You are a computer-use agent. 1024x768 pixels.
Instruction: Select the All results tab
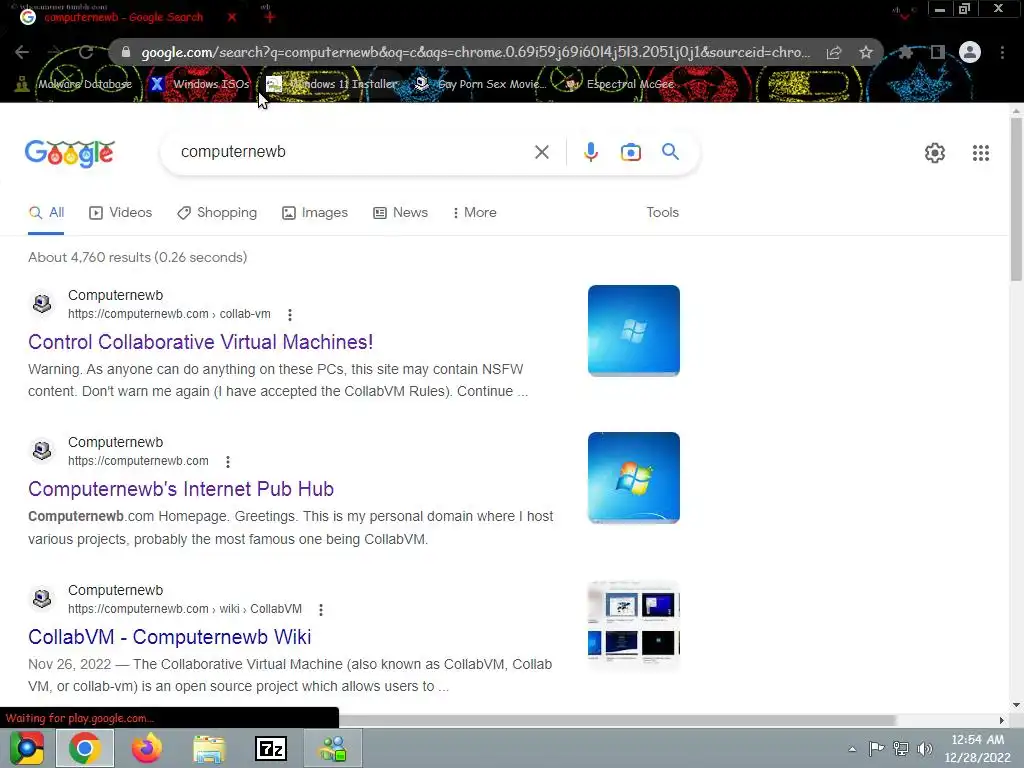point(46,212)
